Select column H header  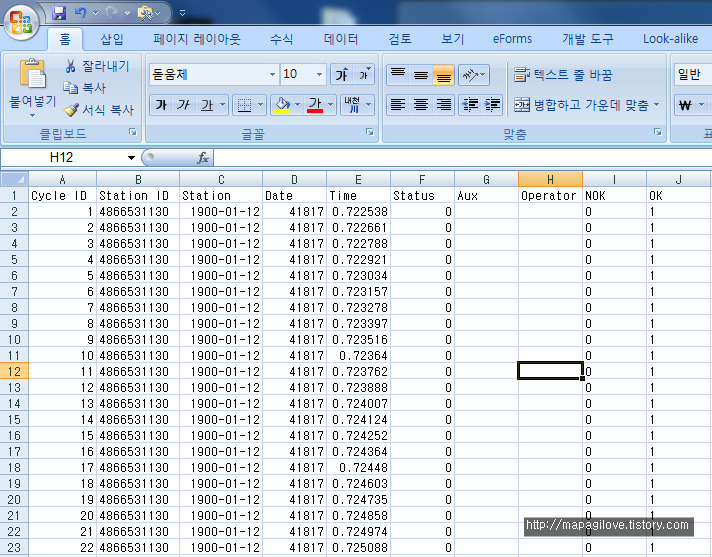tap(550, 179)
